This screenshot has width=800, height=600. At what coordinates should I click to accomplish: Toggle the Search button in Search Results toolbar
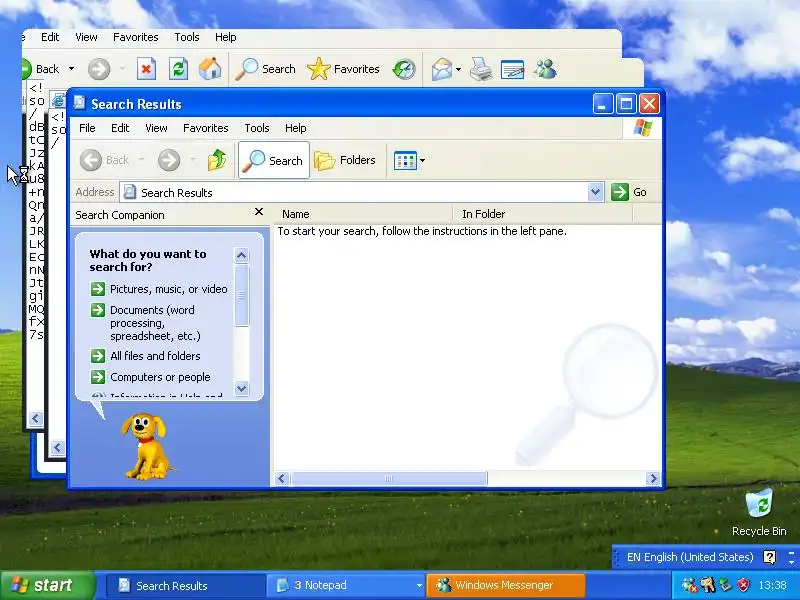coord(273,160)
